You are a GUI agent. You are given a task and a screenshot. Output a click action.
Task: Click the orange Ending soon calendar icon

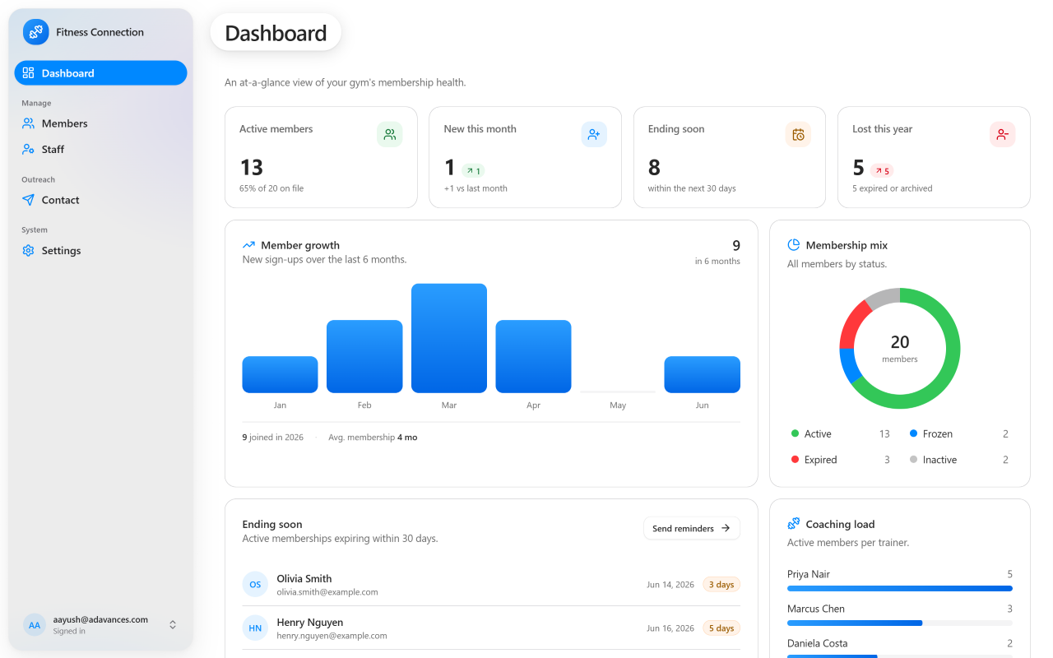point(798,134)
